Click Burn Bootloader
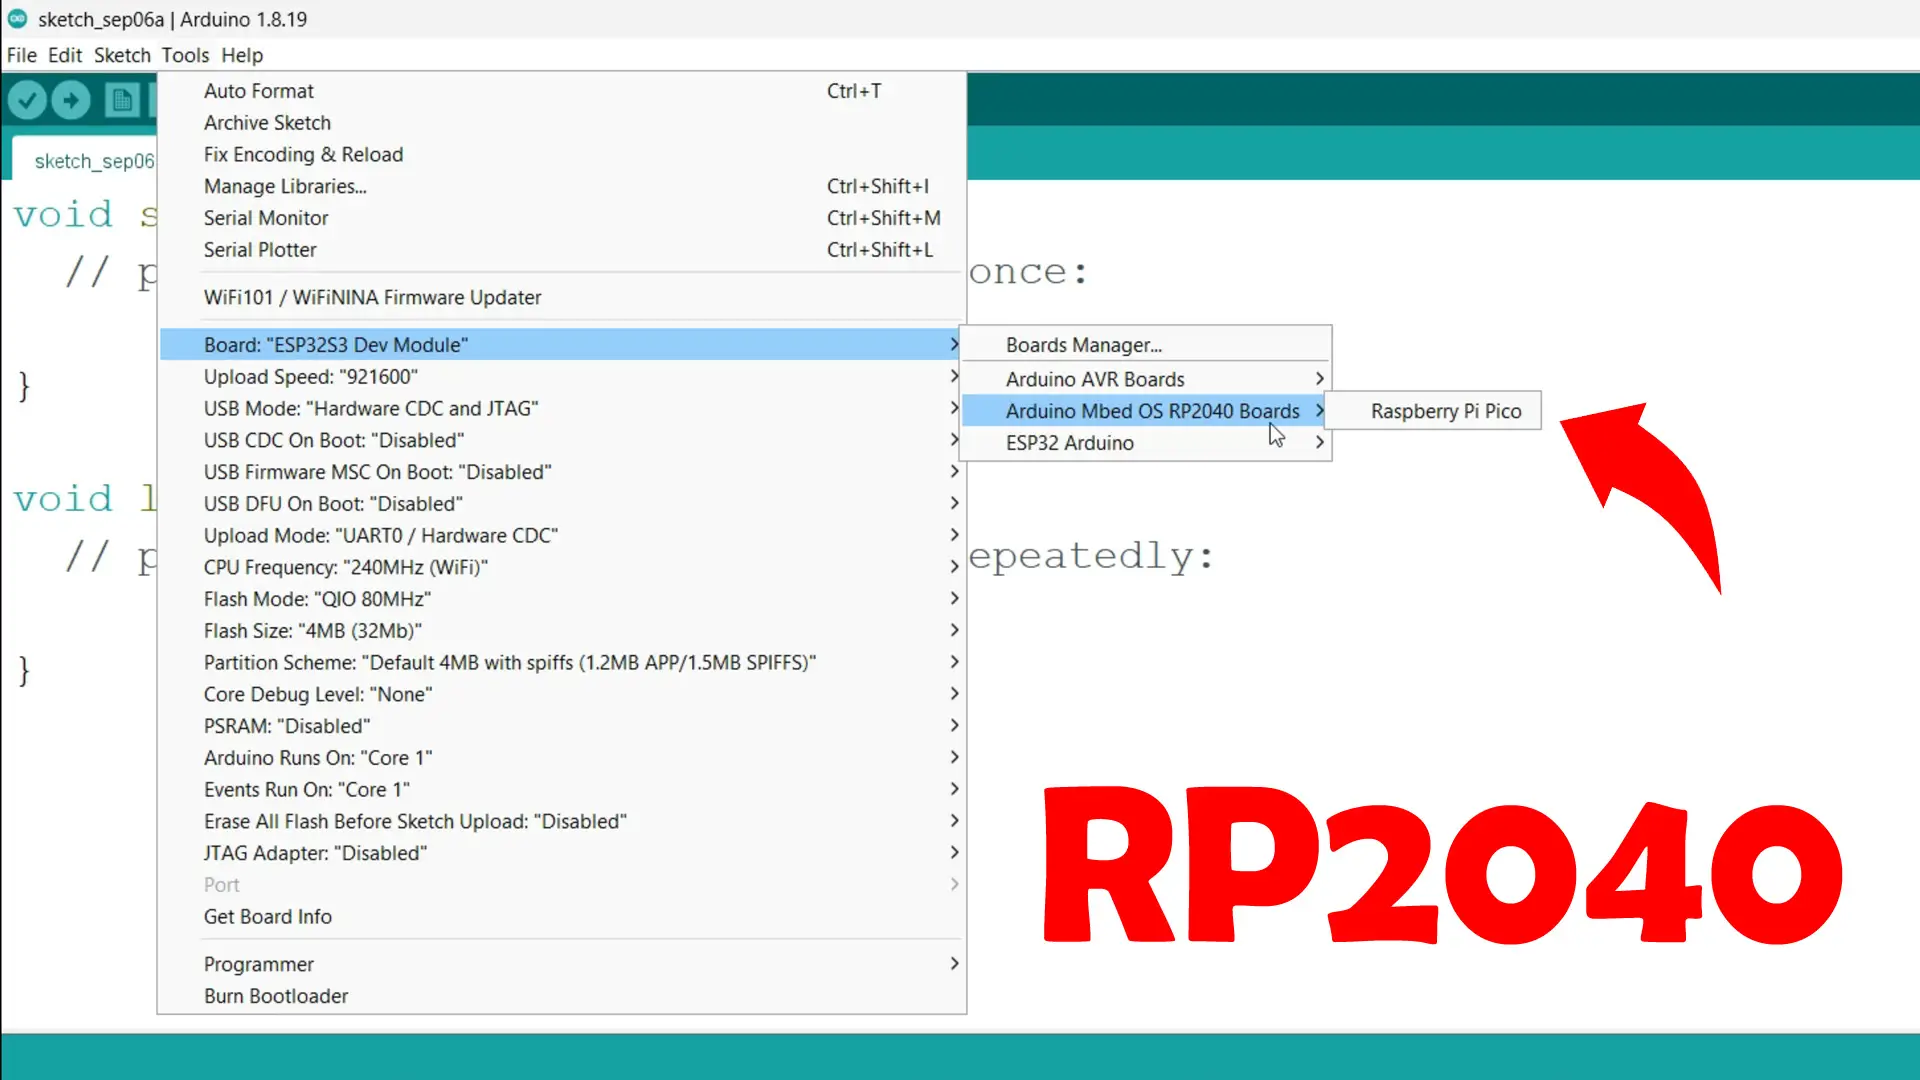The width and height of the screenshot is (1920, 1080). coord(562,996)
